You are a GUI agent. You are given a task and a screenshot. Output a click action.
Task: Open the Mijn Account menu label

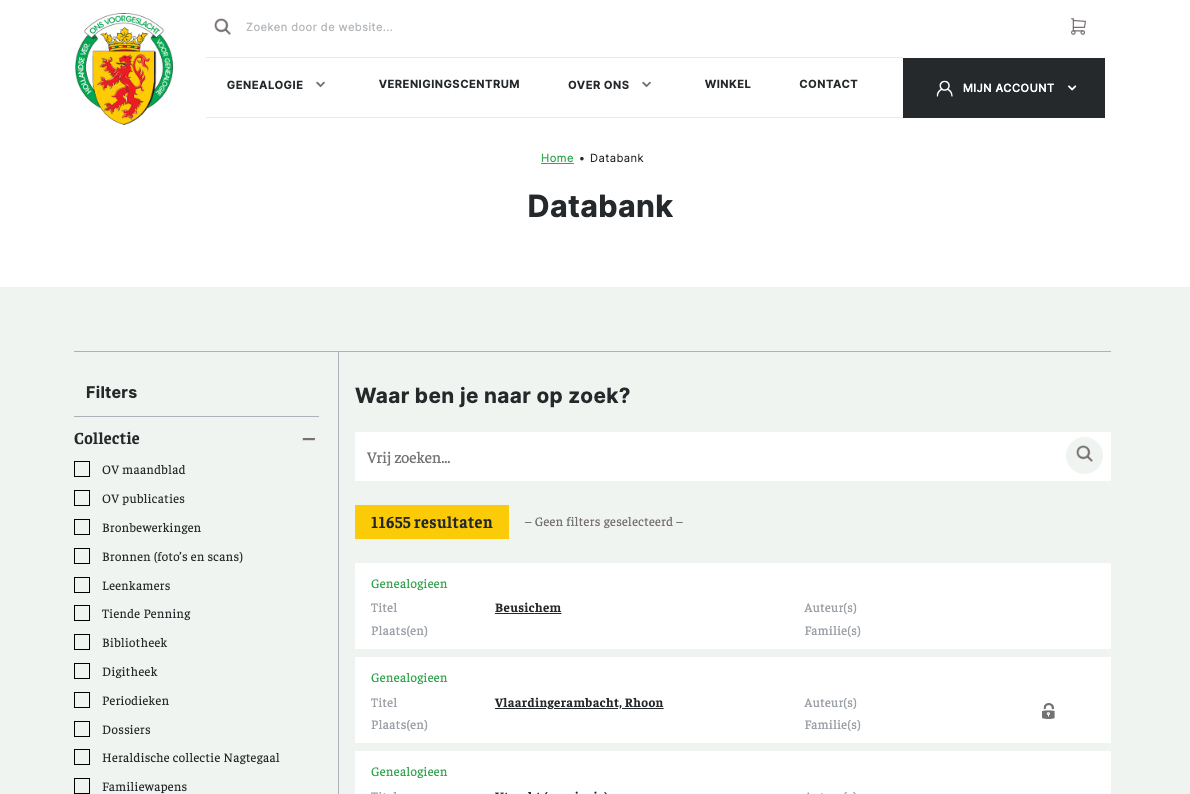click(x=1008, y=88)
